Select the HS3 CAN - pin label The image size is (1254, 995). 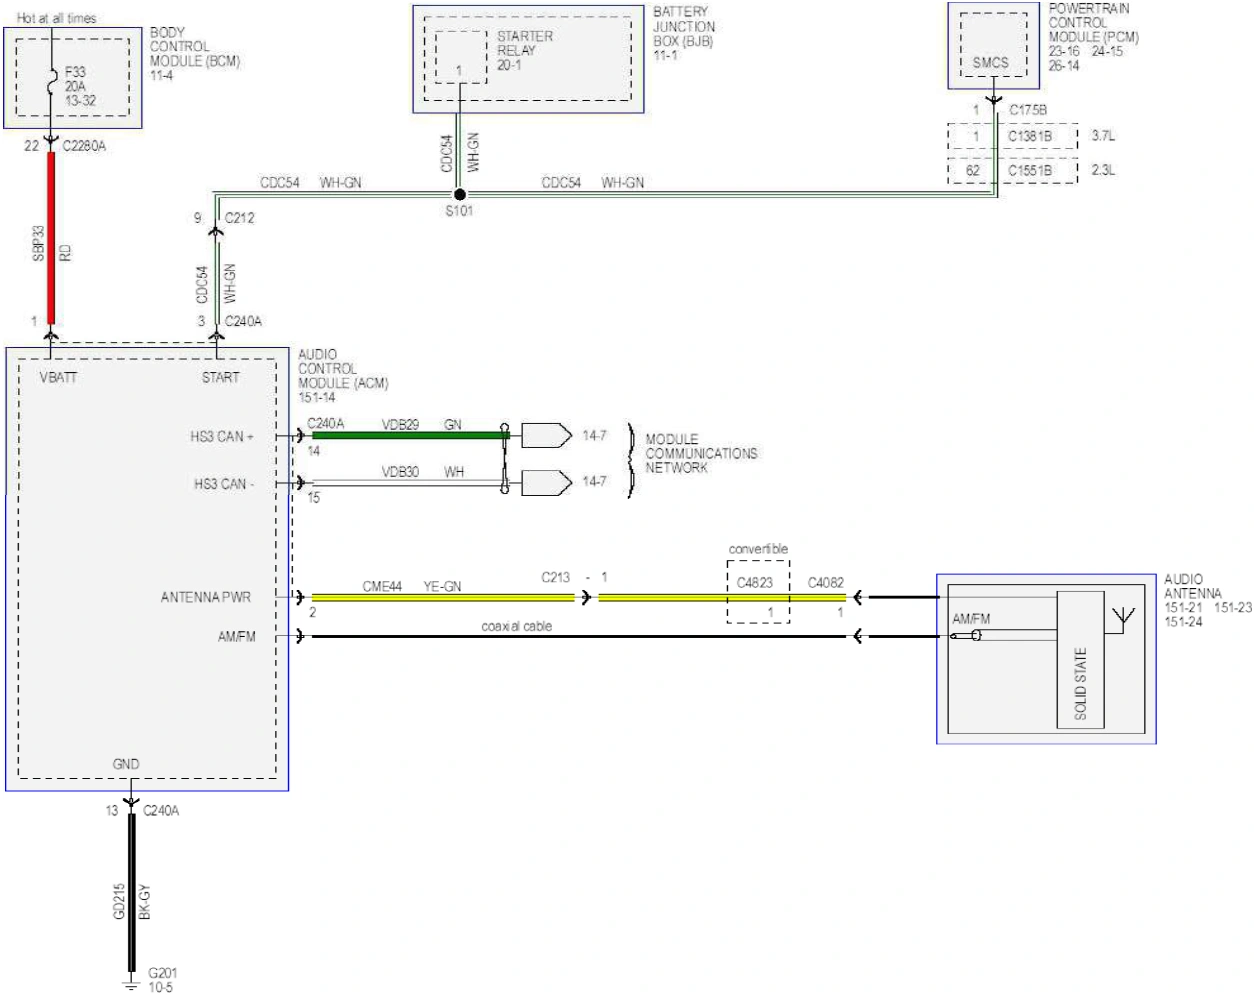pyautogui.click(x=224, y=483)
